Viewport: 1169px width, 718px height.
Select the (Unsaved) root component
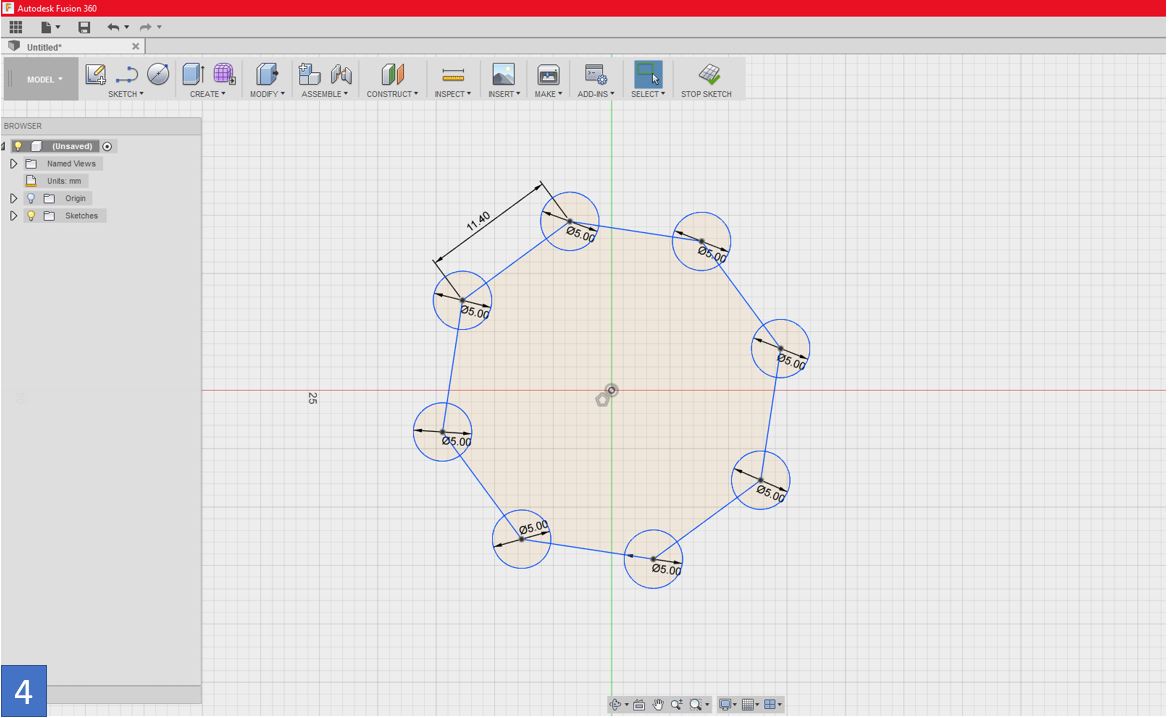pyautogui.click(x=72, y=146)
